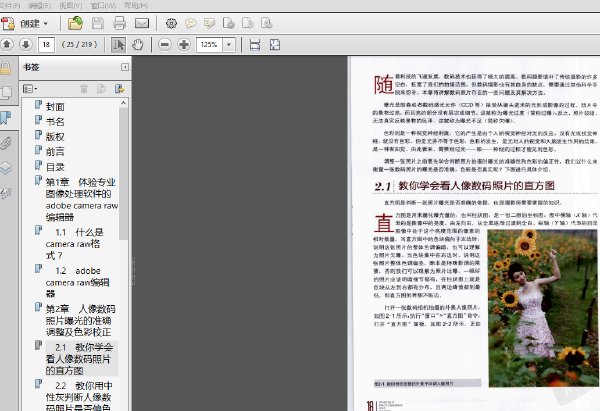
Task: Delete selected bookmark trash icon
Action: coord(84,89)
